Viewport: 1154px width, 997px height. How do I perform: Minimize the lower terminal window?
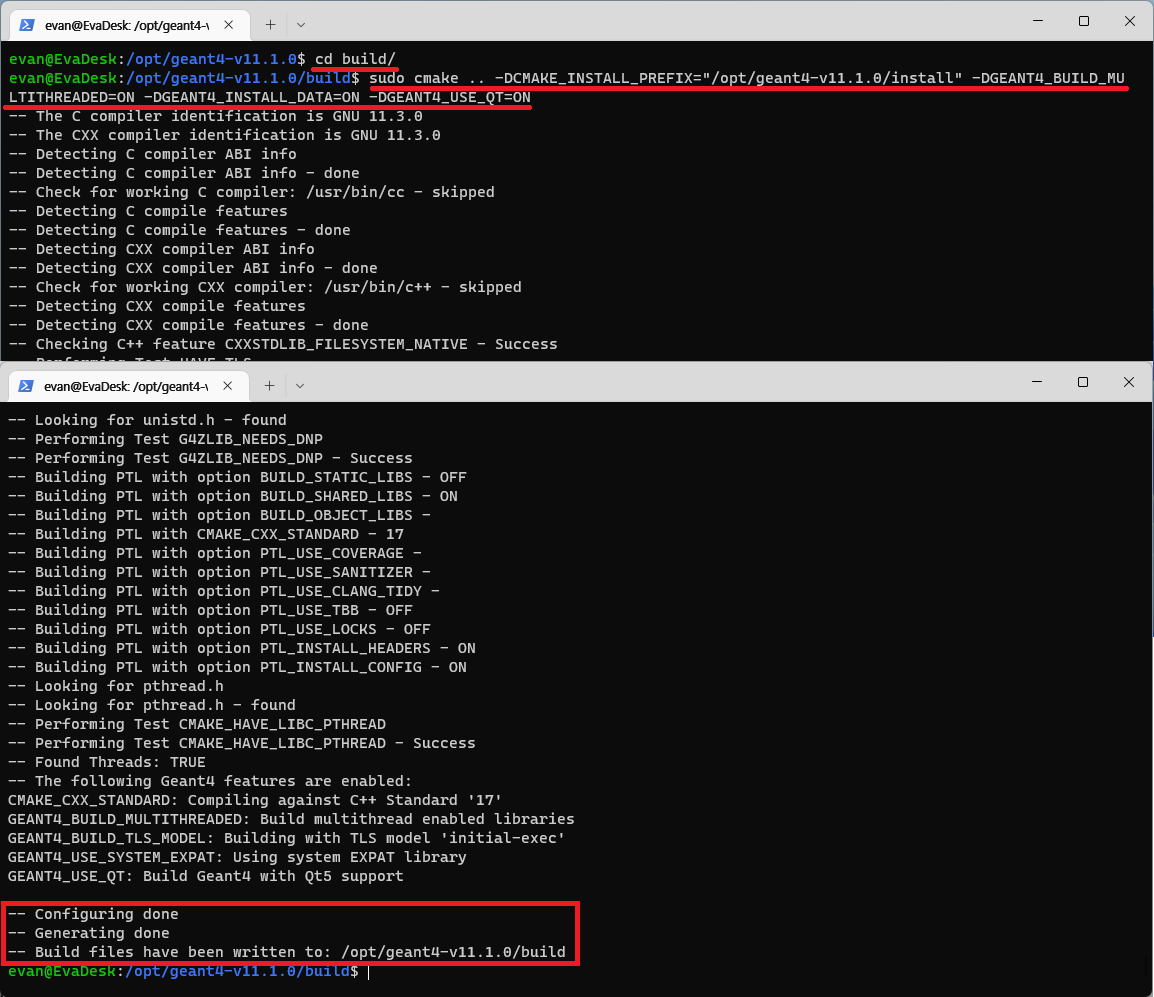tap(1037, 383)
